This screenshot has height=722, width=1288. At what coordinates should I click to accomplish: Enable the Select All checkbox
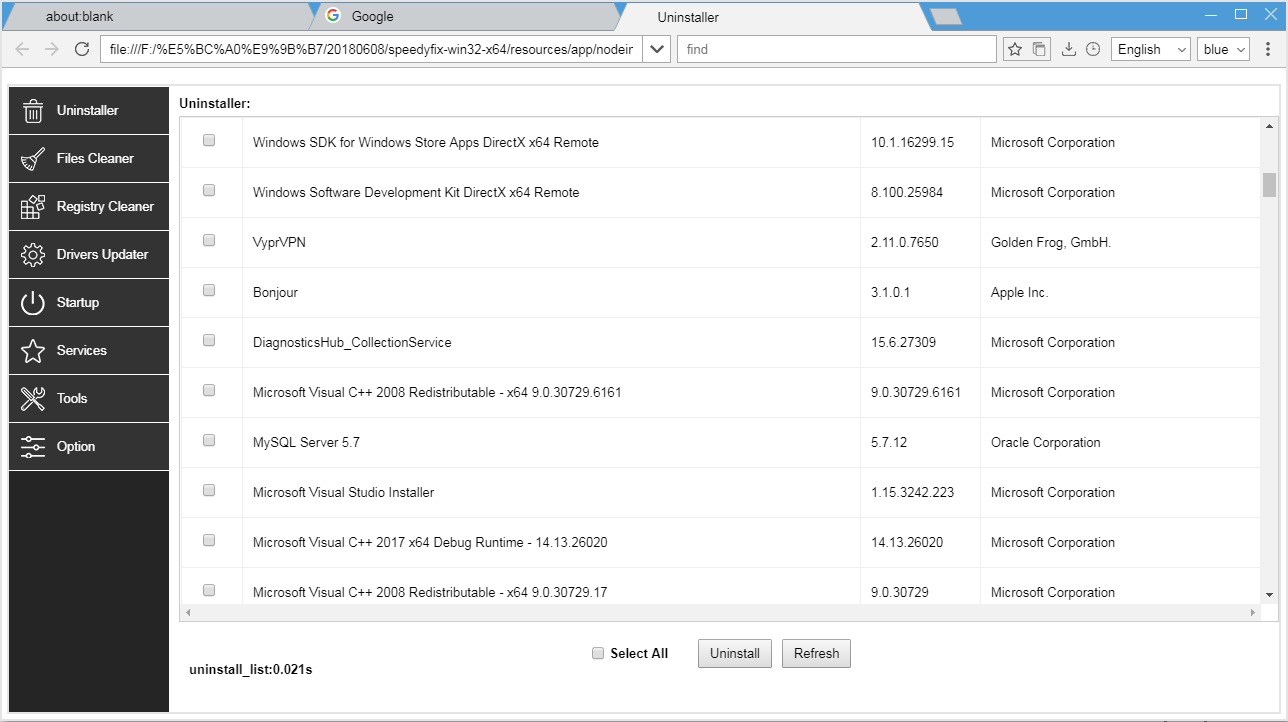point(598,653)
